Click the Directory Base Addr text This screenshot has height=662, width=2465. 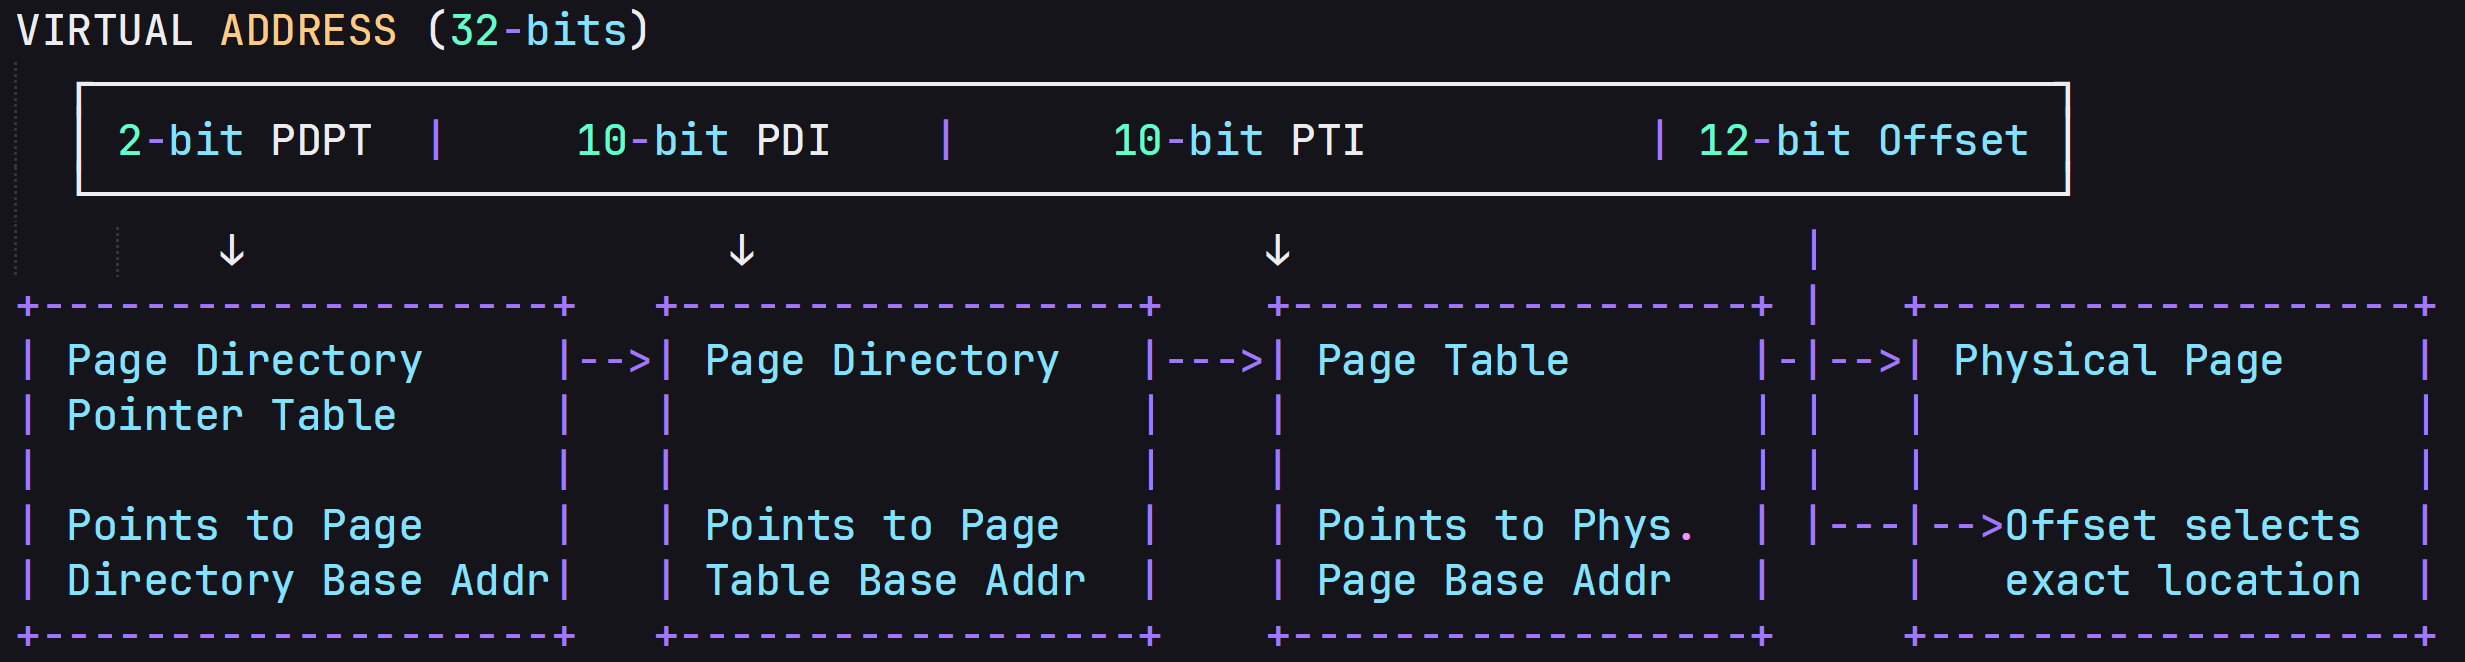click(308, 581)
